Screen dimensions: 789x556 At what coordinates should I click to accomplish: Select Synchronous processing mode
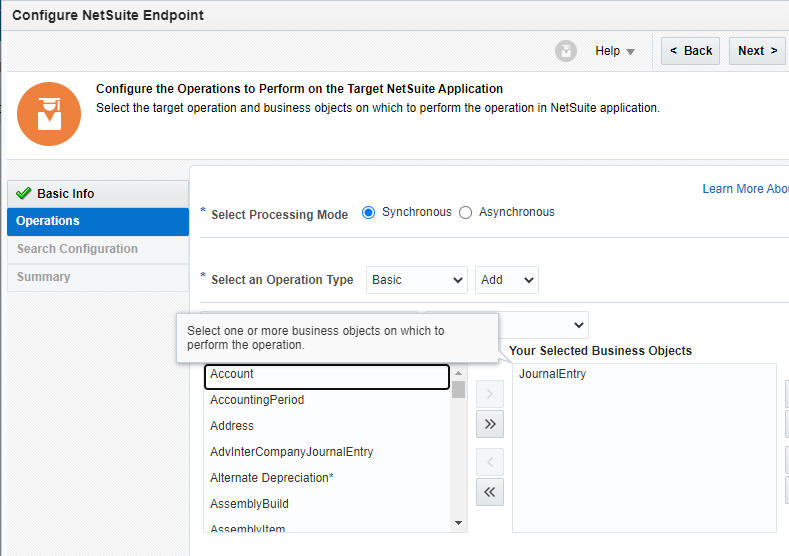[368, 212]
